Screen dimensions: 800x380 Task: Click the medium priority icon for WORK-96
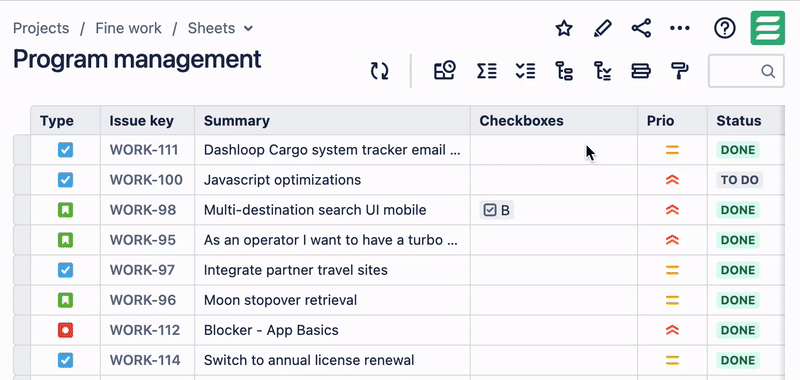[x=672, y=300]
